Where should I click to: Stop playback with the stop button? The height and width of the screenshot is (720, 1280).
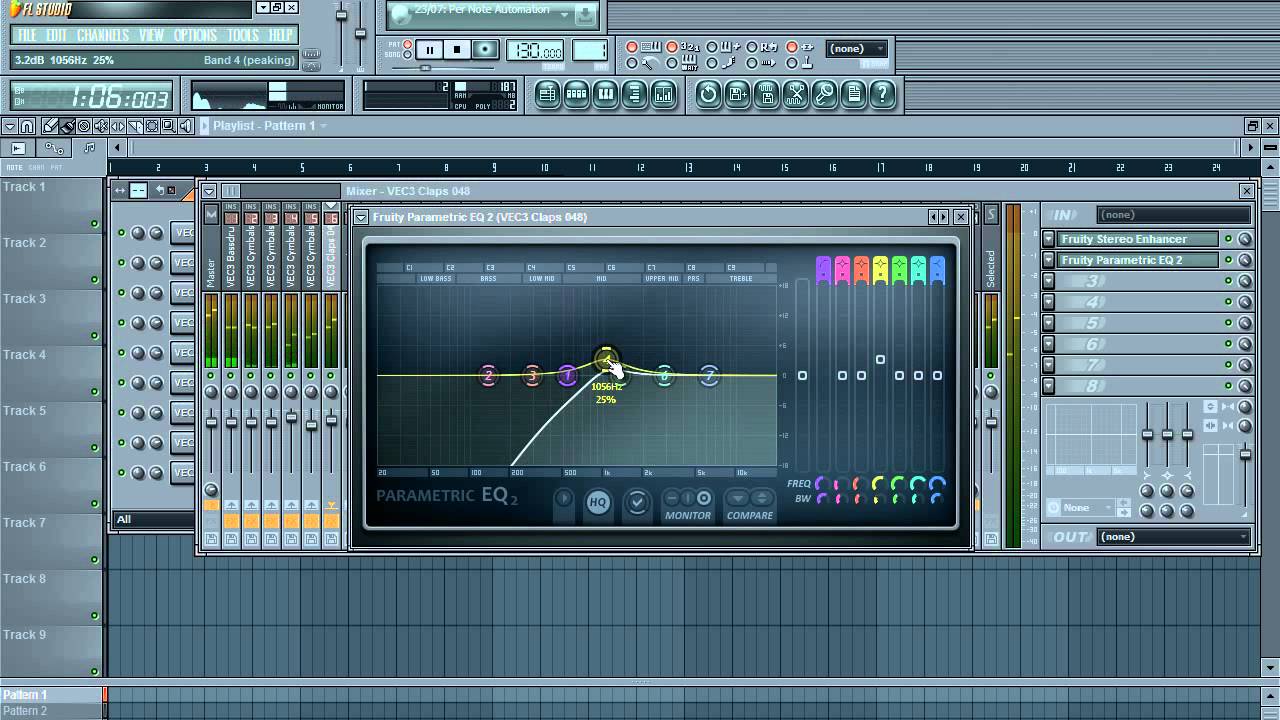[x=457, y=50]
